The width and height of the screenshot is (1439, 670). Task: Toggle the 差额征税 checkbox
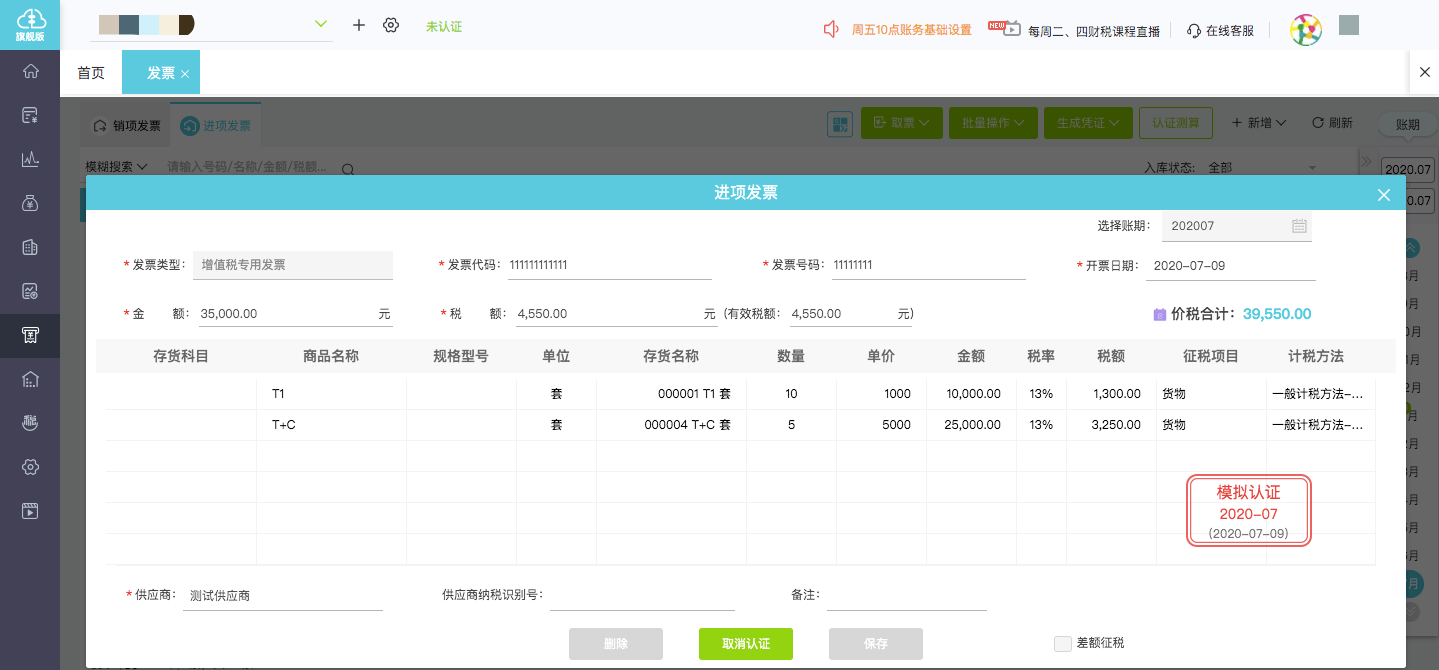[x=1062, y=643]
